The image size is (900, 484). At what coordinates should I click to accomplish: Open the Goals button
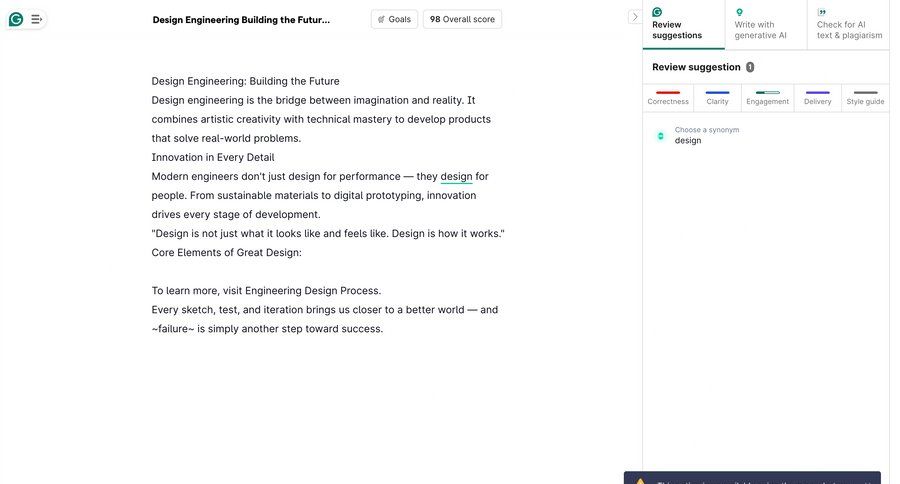(394, 19)
